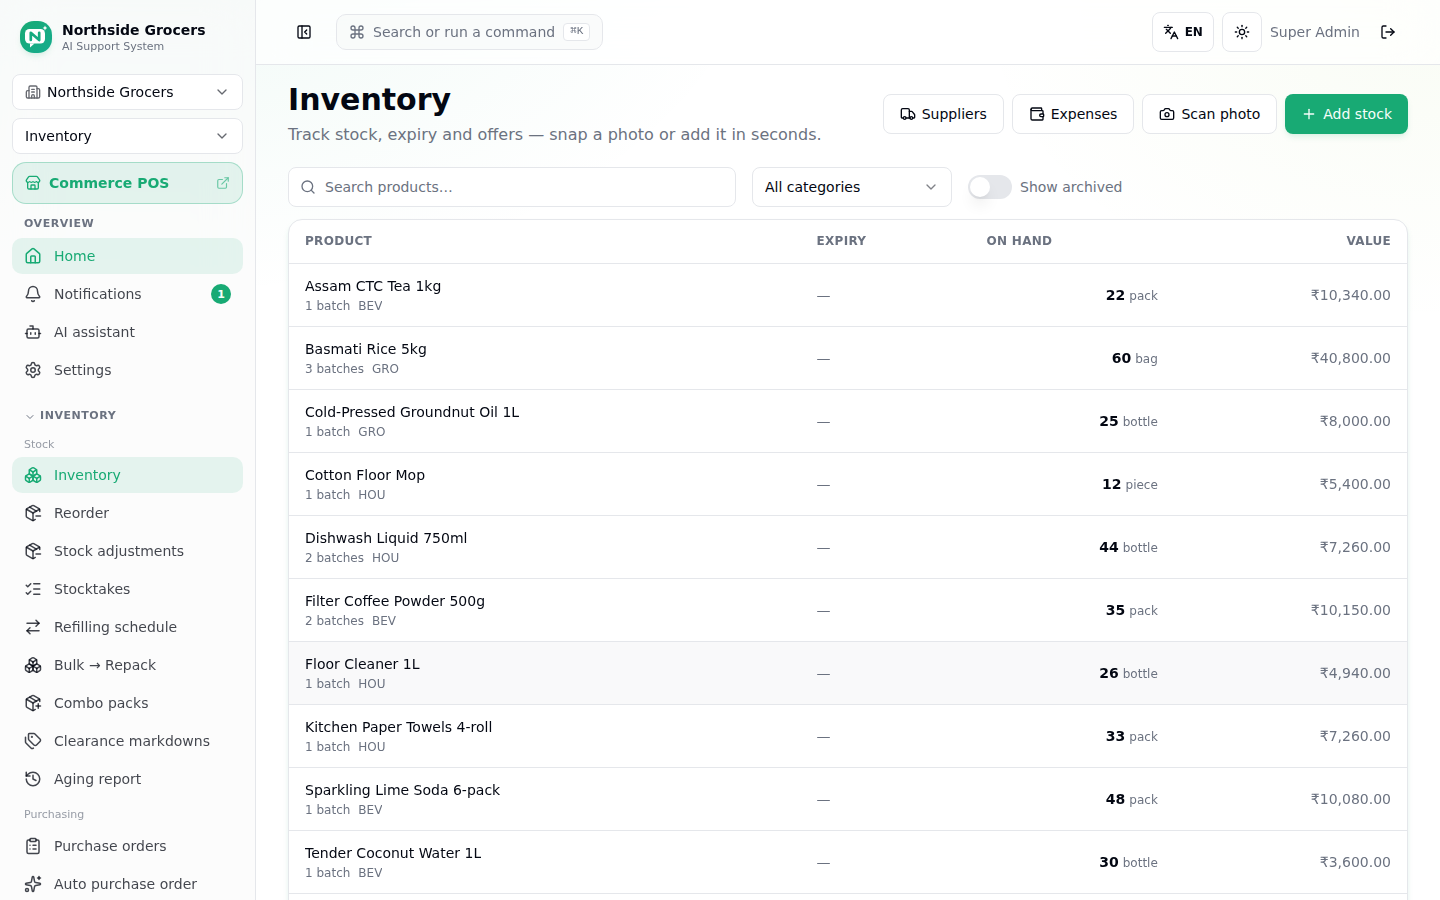Open Tender Coconut Water 1L product
This screenshot has height=900, width=1440.
393,853
